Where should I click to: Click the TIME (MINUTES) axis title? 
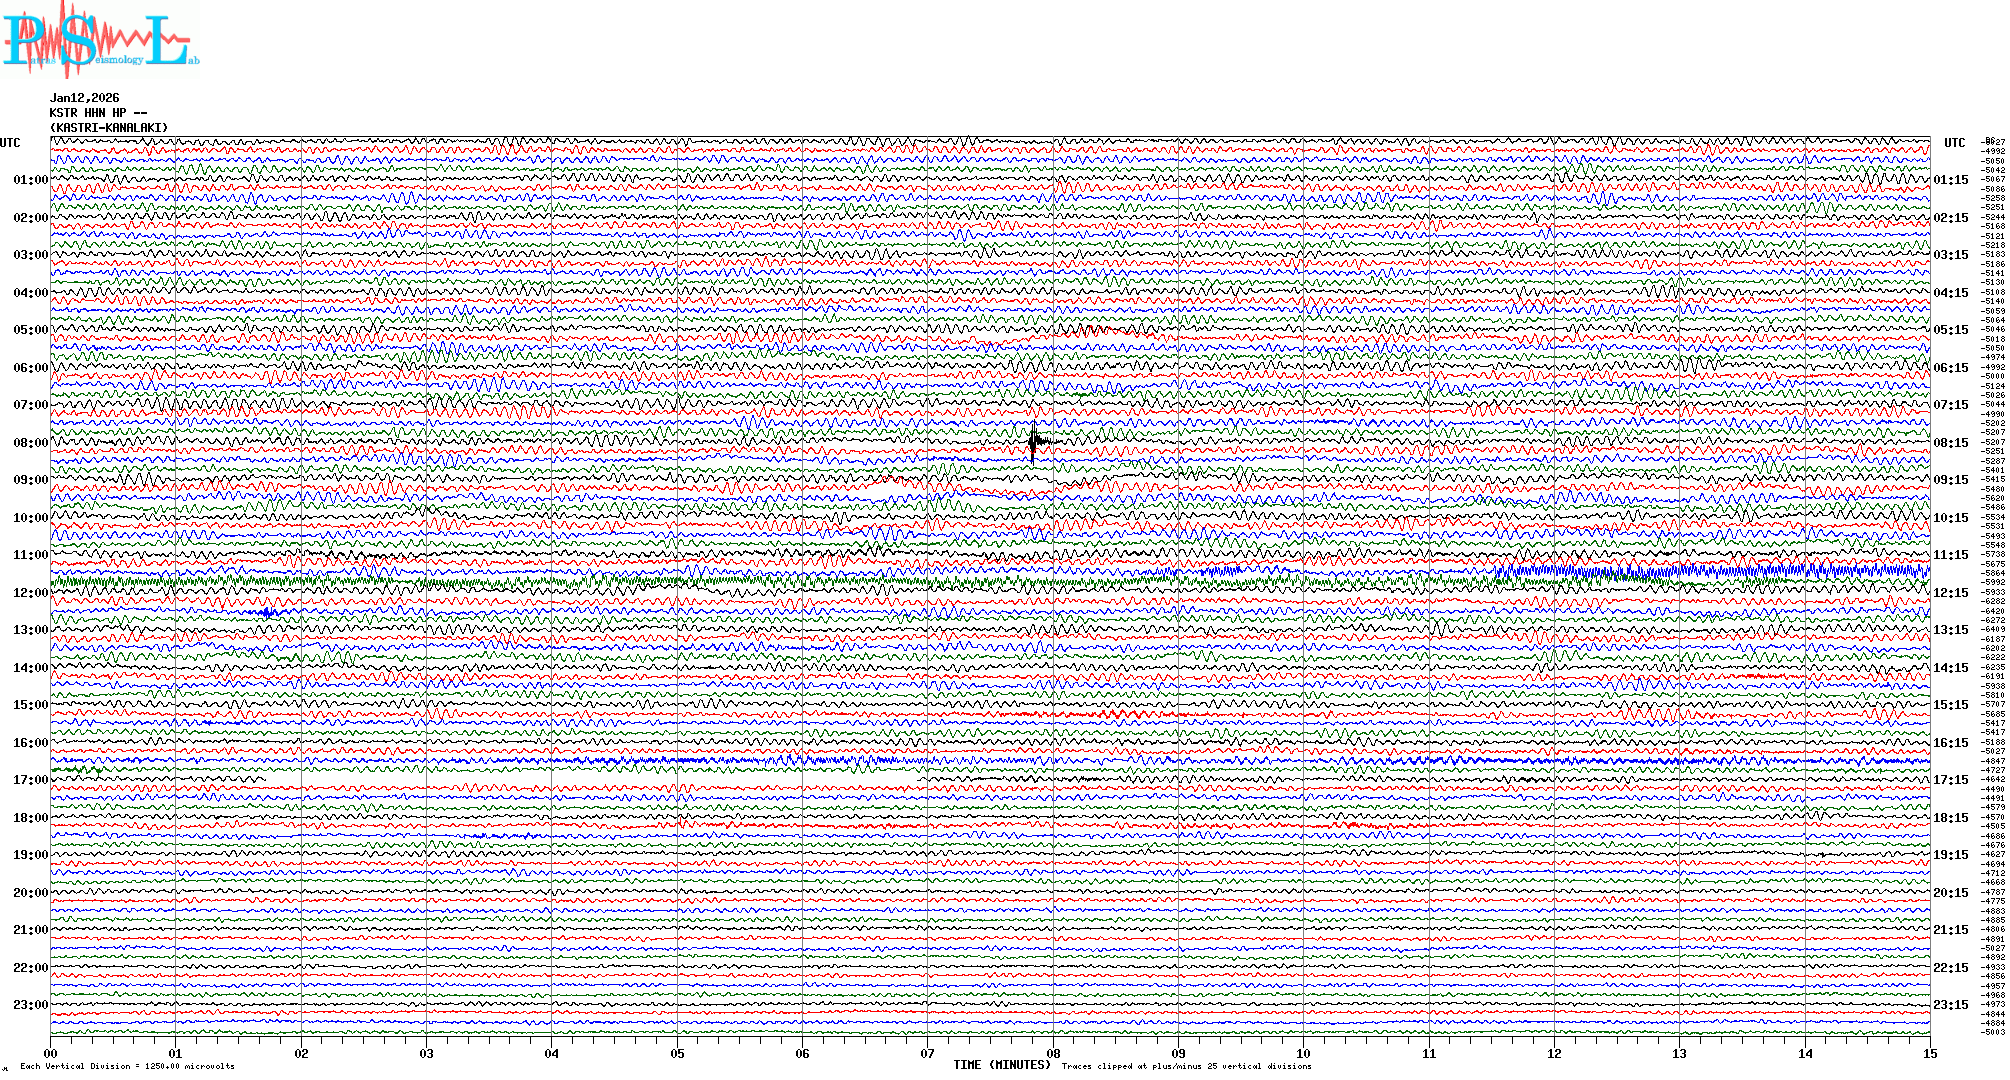[x=1001, y=1065]
